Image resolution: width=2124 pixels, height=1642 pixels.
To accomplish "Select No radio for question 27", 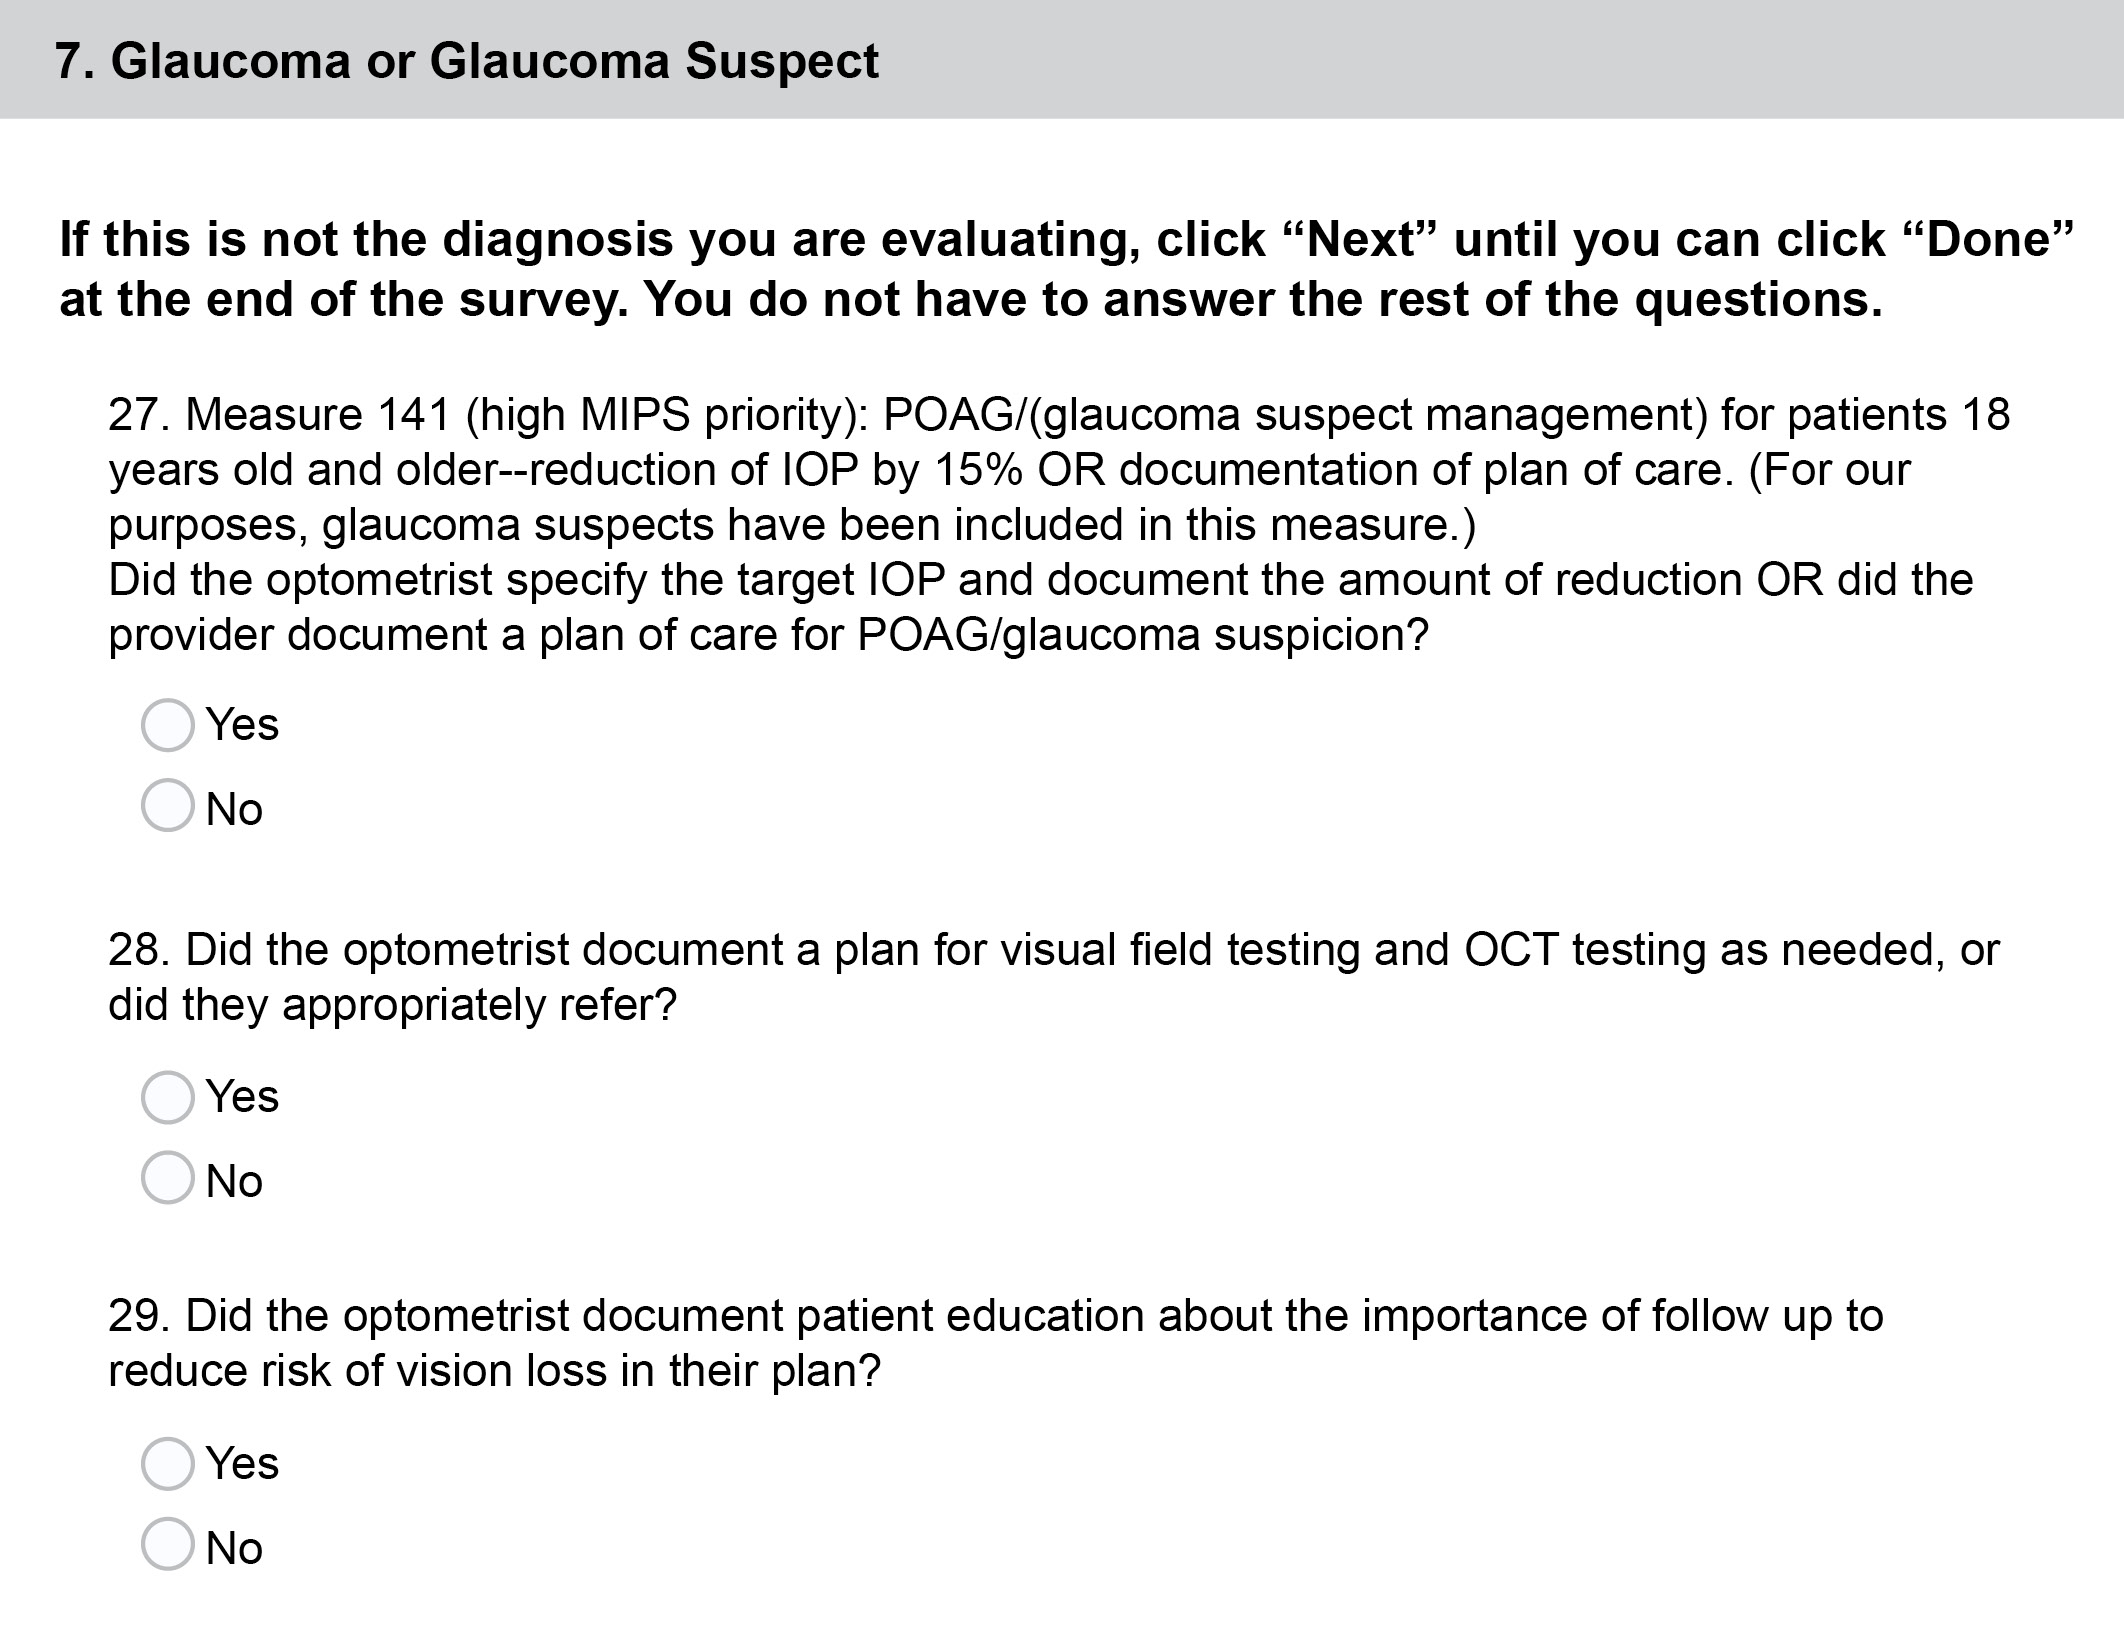I will [x=167, y=806].
